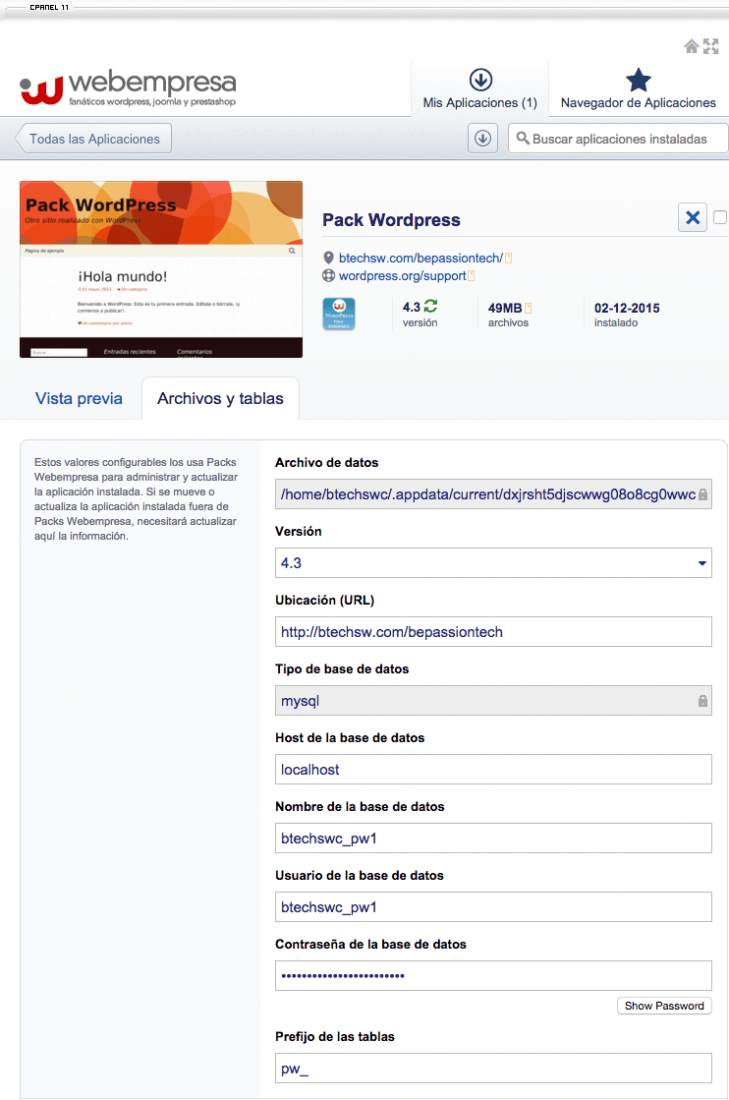
Task: Click the location pin icon
Action: coord(328,257)
